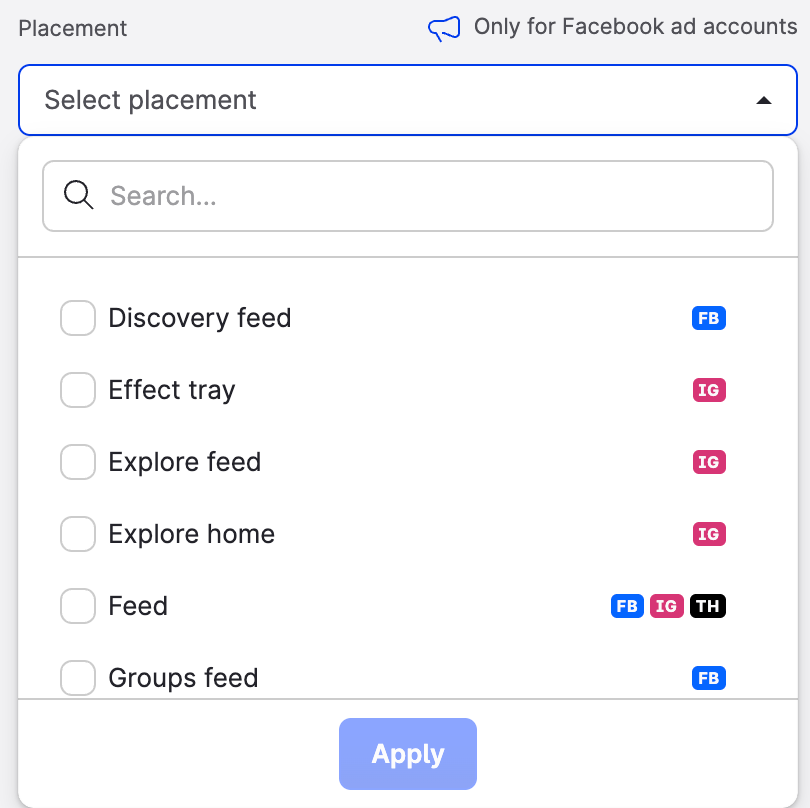
Task: Click the dropdown caret arrow
Action: click(763, 100)
